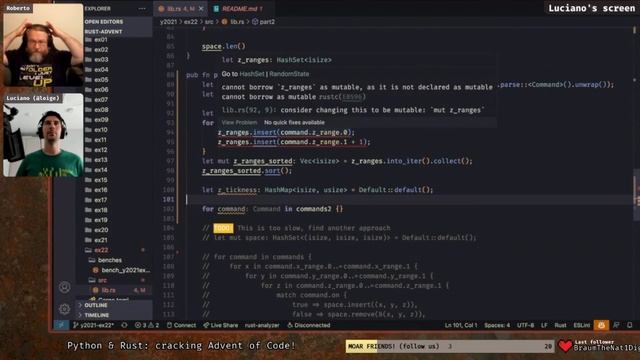Close the lib.rs editor tab
Viewport: 640px width, 360px height.
pos(201,9)
